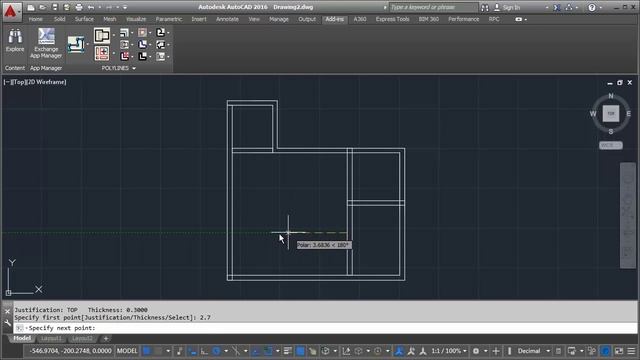
Task: Switch to the Home ribbon tab
Action: 36,19
